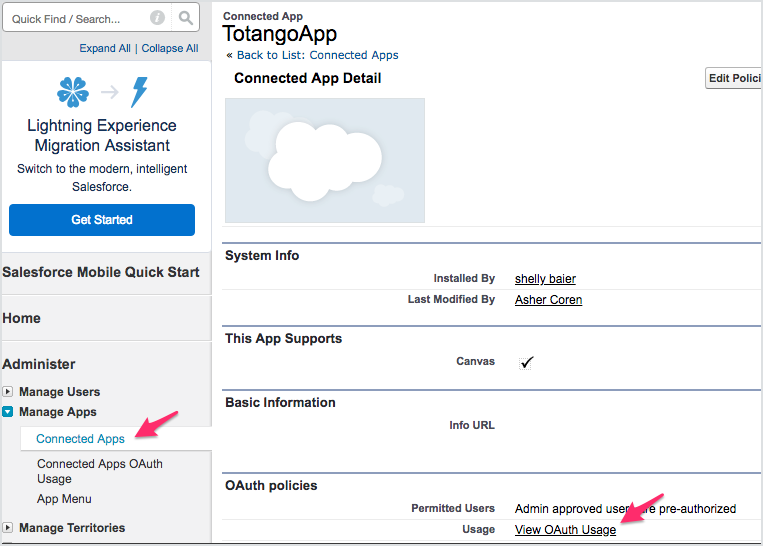This screenshot has height=546, width=763.
Task: Click the blue flower migration icon
Action: [x=73, y=92]
